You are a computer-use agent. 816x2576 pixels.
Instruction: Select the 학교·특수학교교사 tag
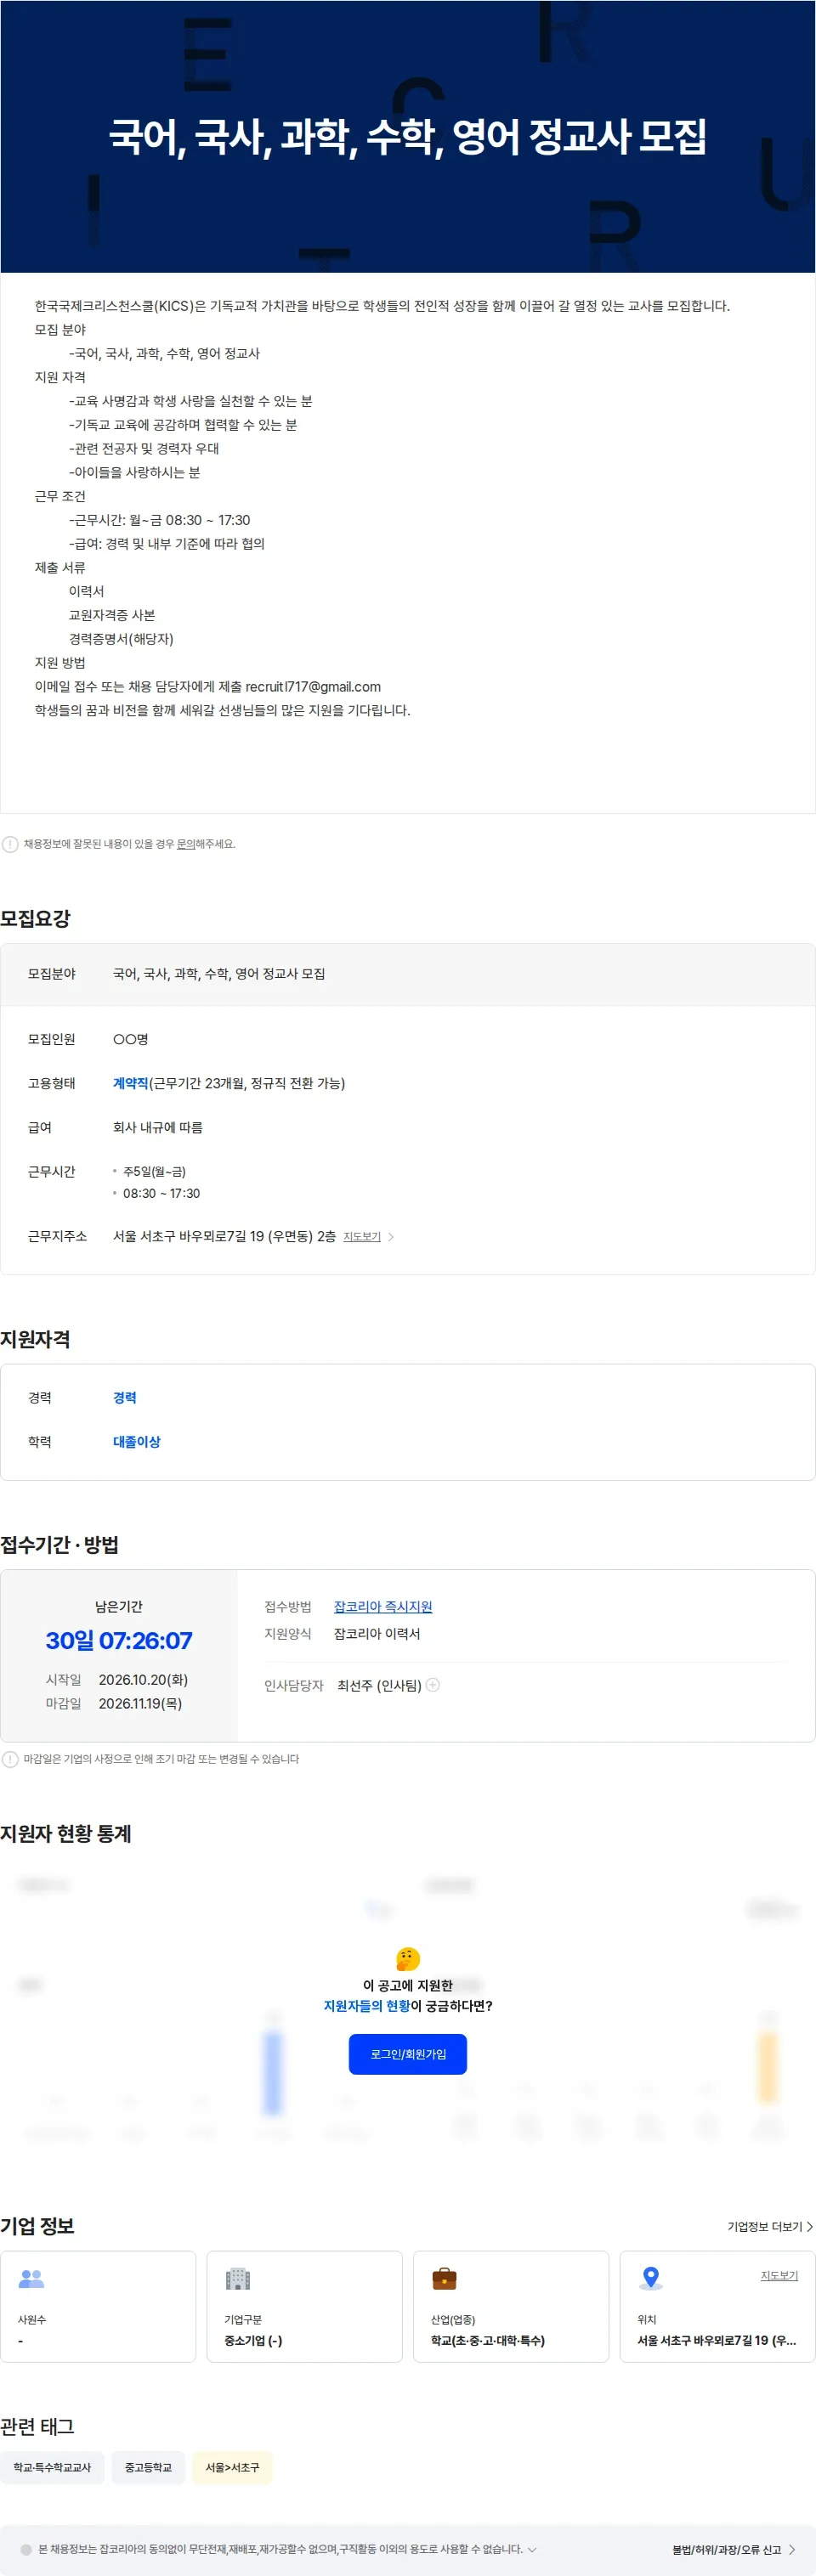pyautogui.click(x=52, y=2467)
